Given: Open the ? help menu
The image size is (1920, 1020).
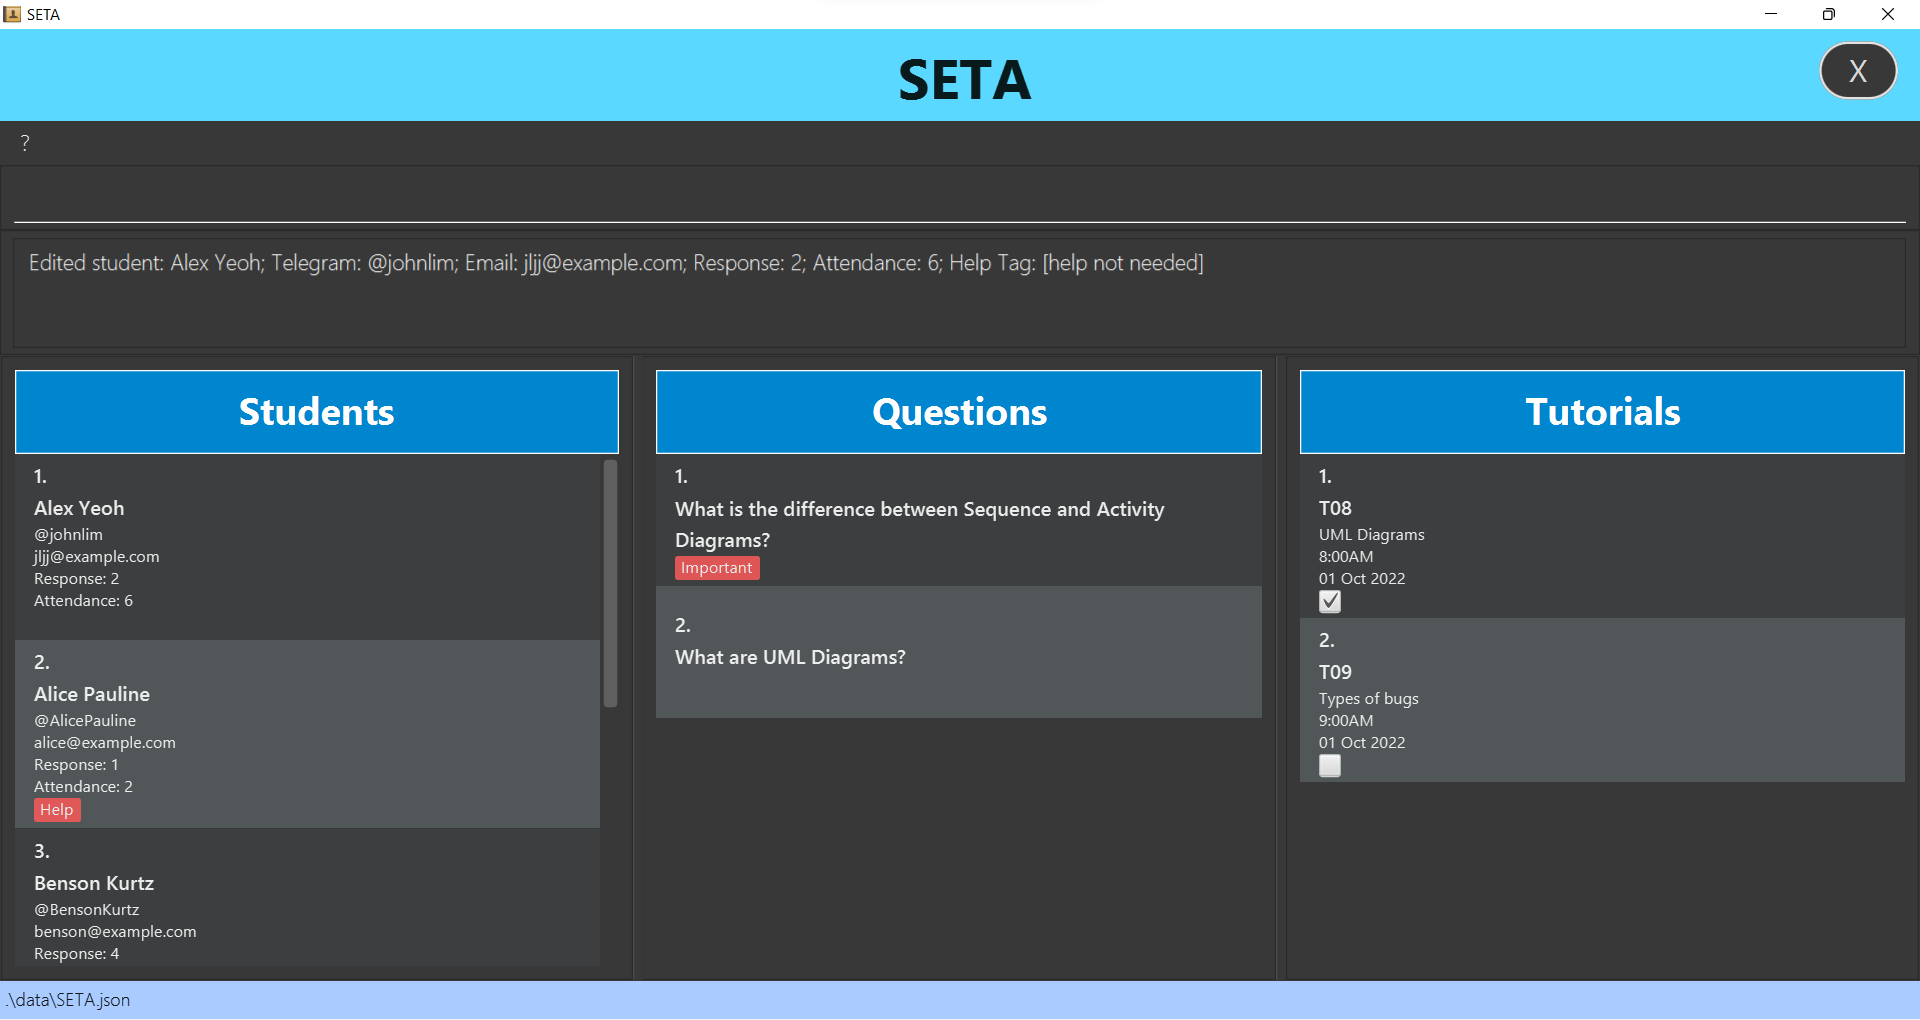Looking at the screenshot, I should tap(25, 143).
